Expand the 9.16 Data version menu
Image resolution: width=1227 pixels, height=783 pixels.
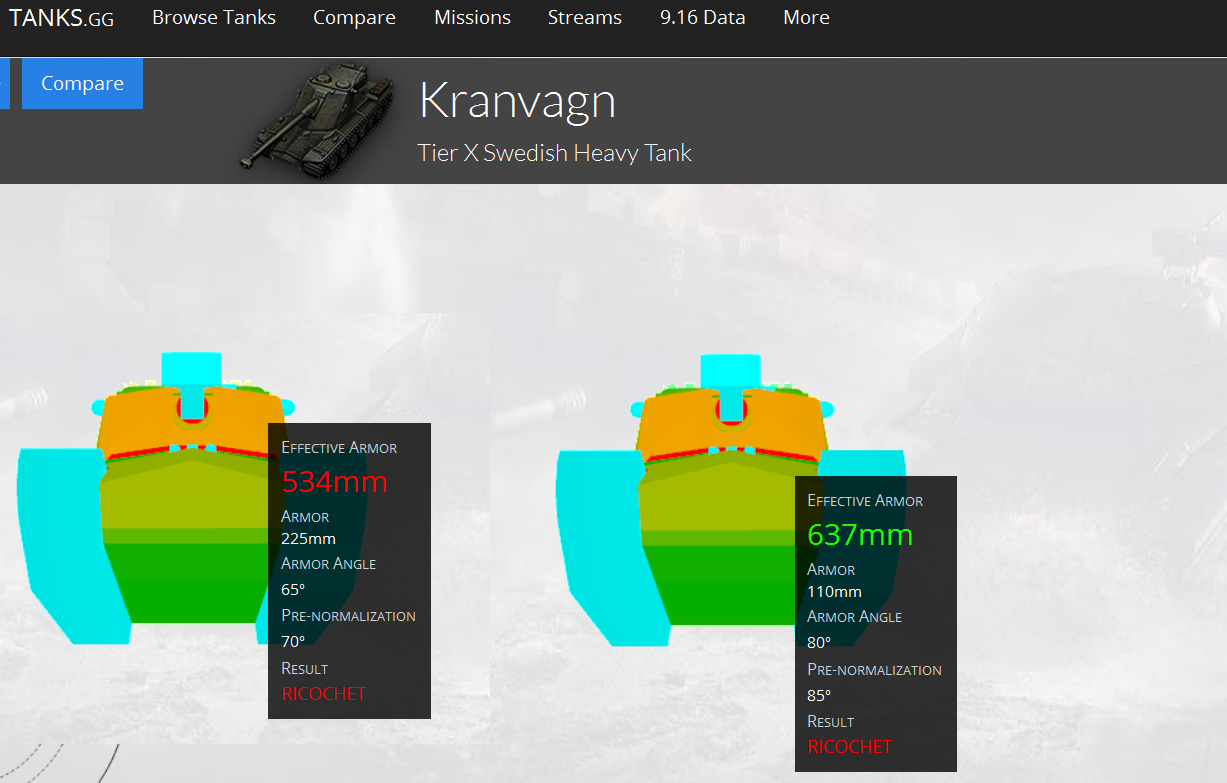(x=702, y=18)
